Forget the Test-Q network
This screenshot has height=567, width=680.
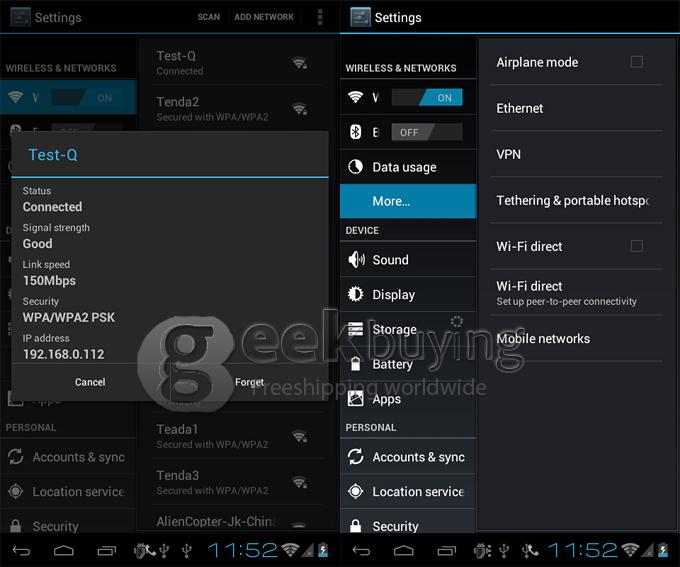[x=249, y=382]
